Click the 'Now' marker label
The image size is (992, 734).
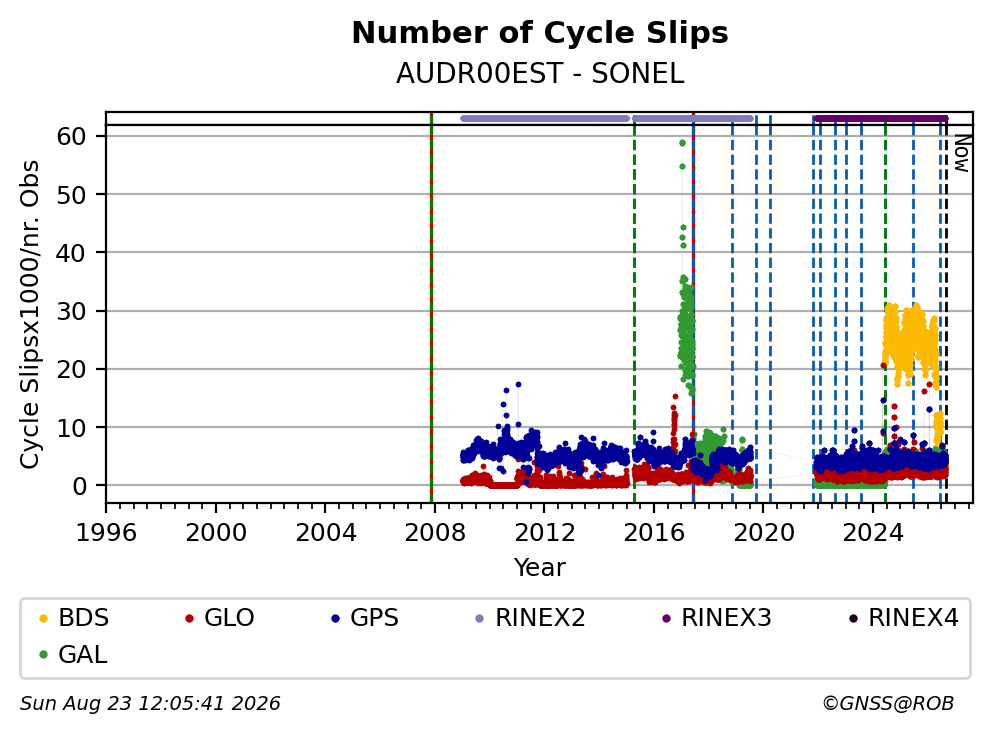pyautogui.click(x=962, y=153)
